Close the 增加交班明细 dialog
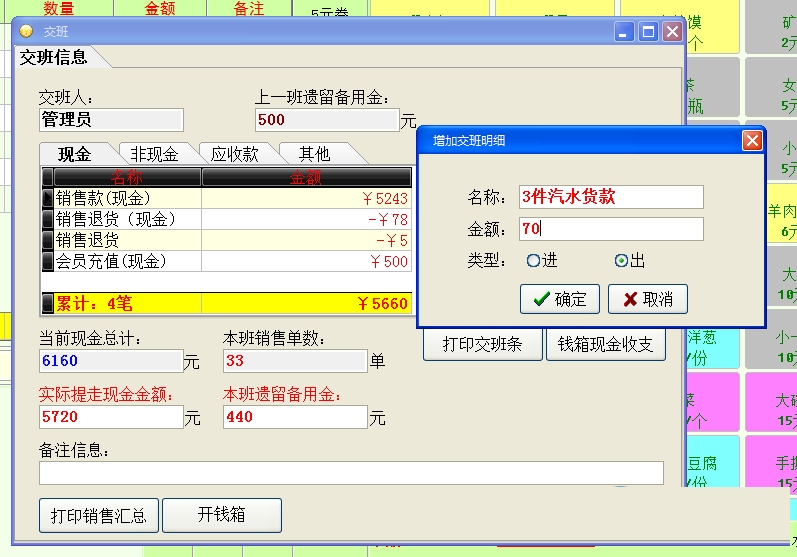The width and height of the screenshot is (797, 557). [x=752, y=141]
